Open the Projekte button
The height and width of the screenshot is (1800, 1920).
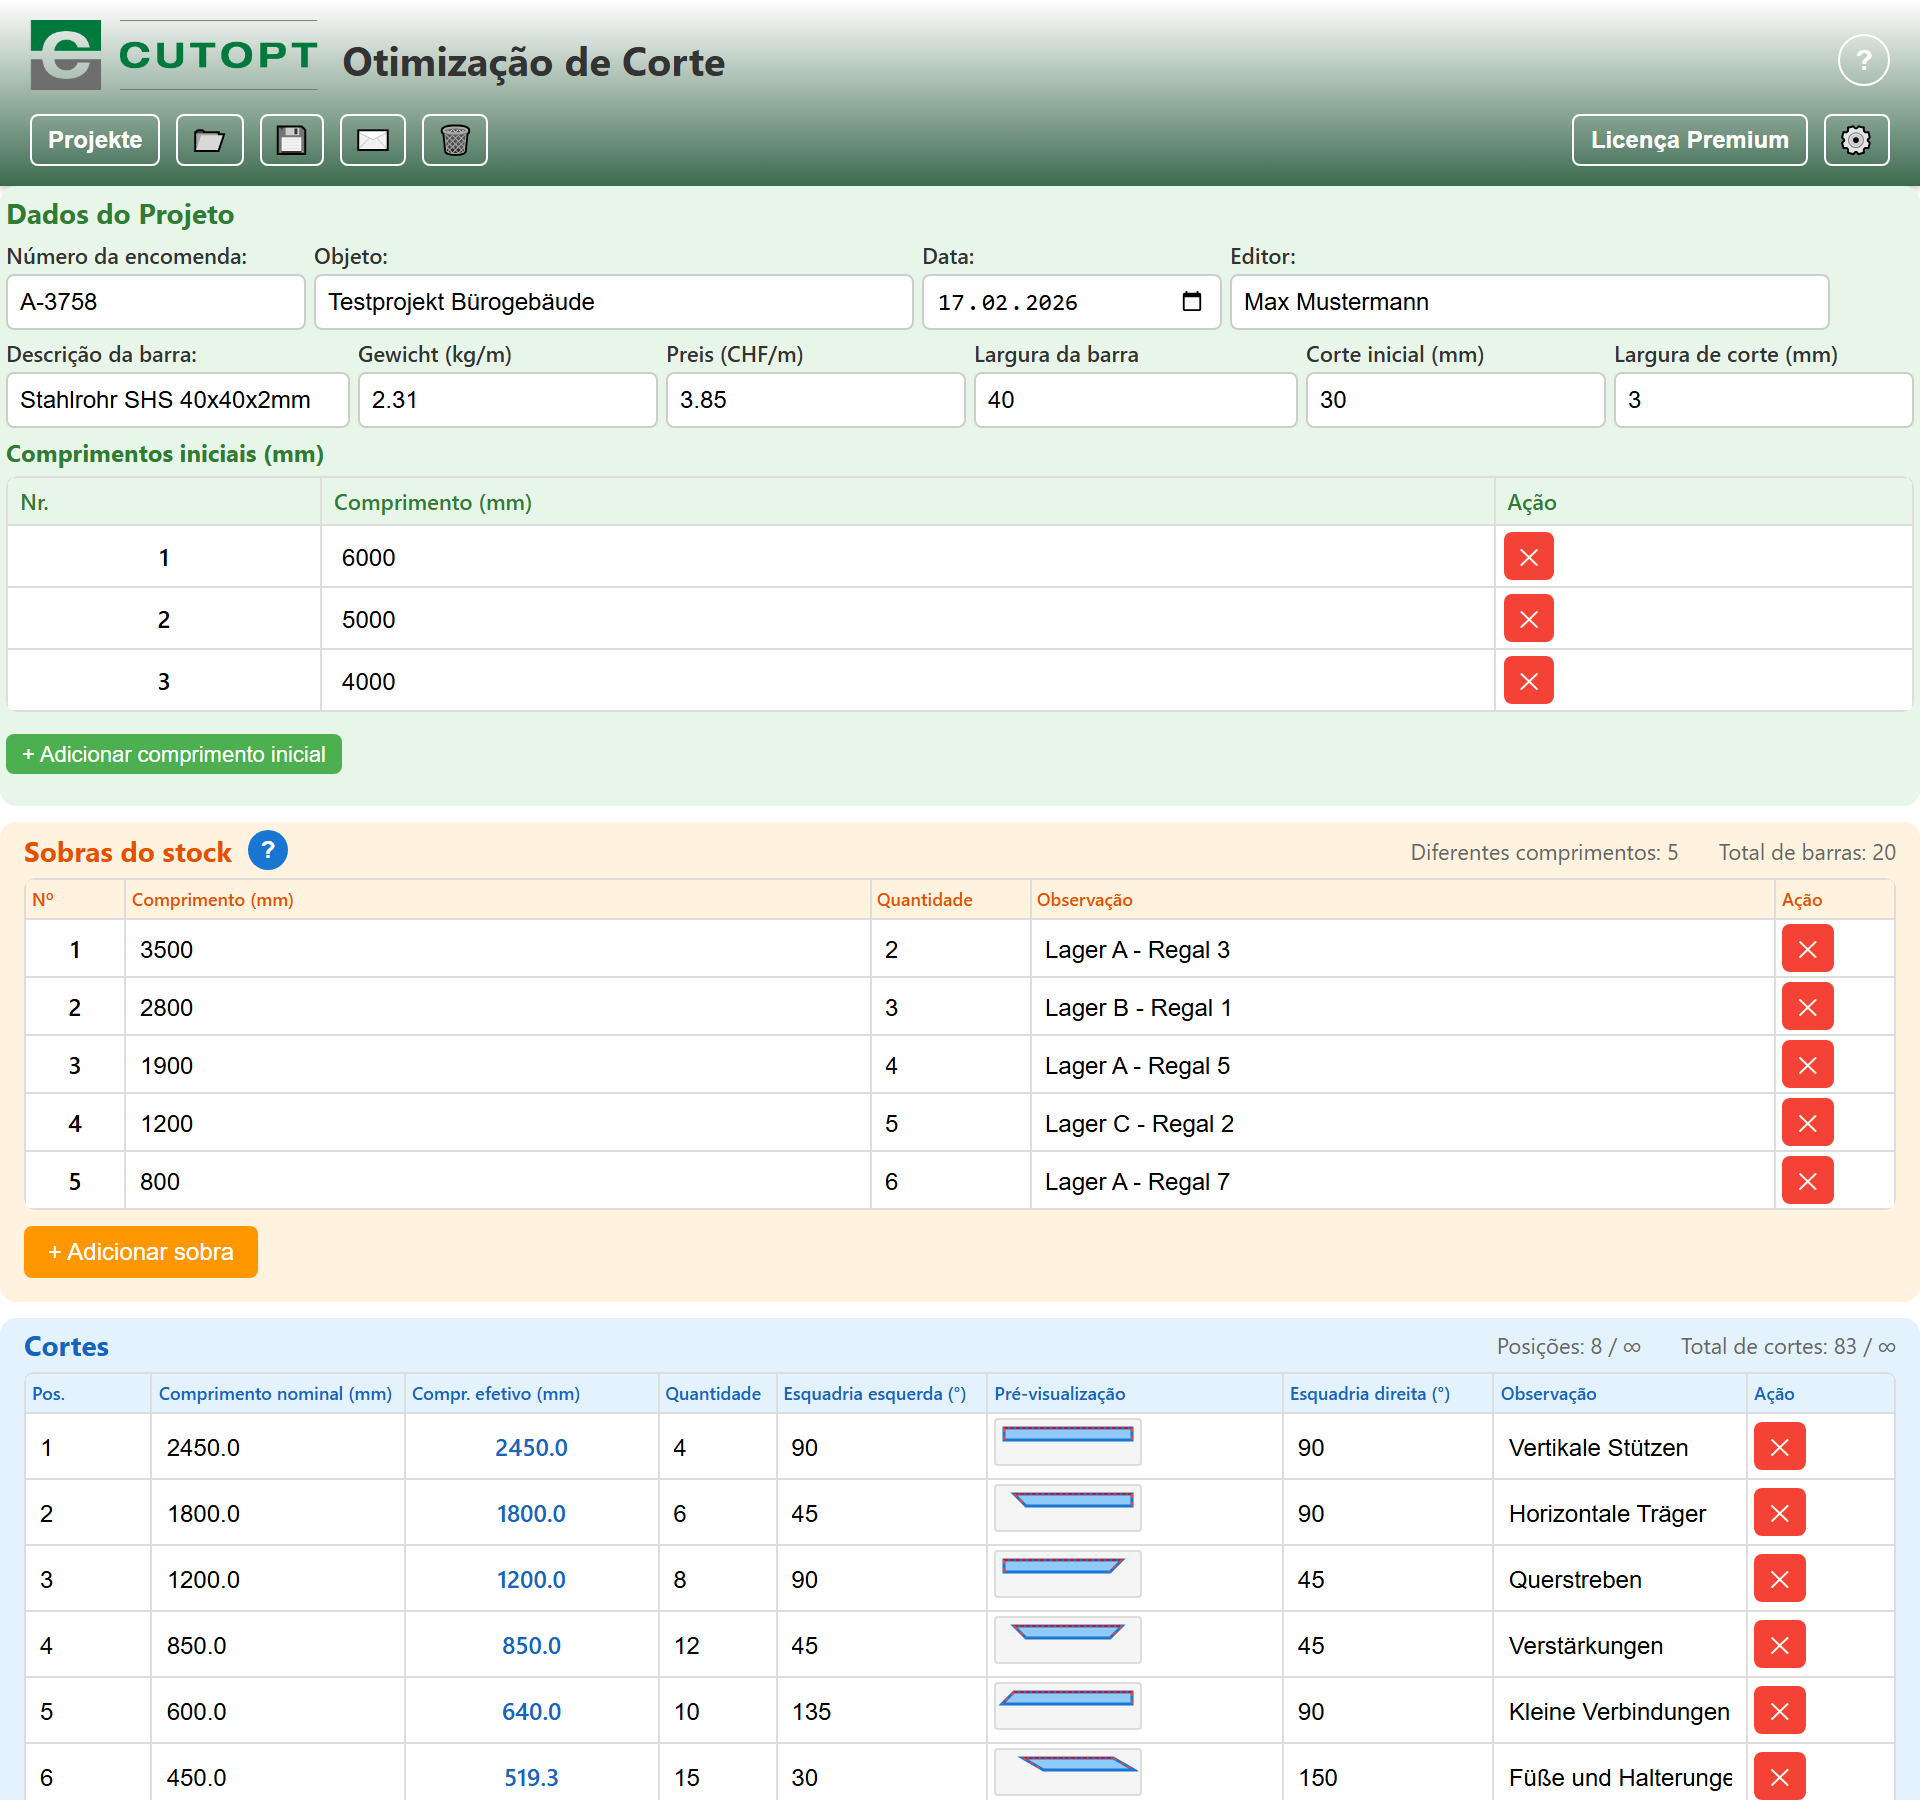click(95, 140)
